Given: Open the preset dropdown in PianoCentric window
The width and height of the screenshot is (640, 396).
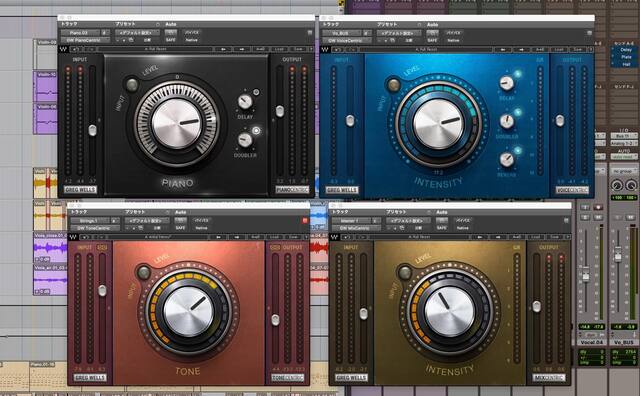Looking at the screenshot, I should pos(138,33).
